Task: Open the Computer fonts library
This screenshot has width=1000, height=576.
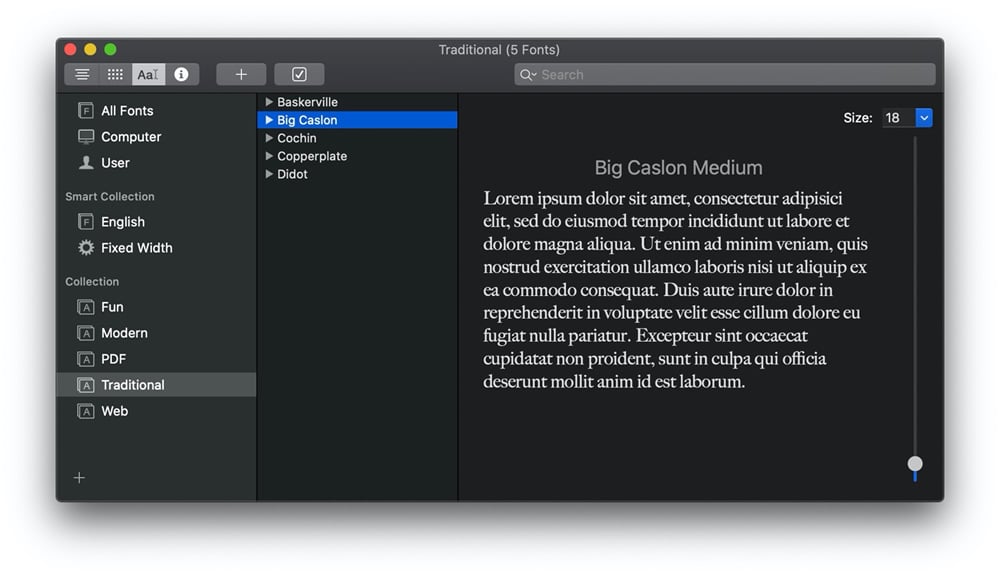Action: point(130,137)
